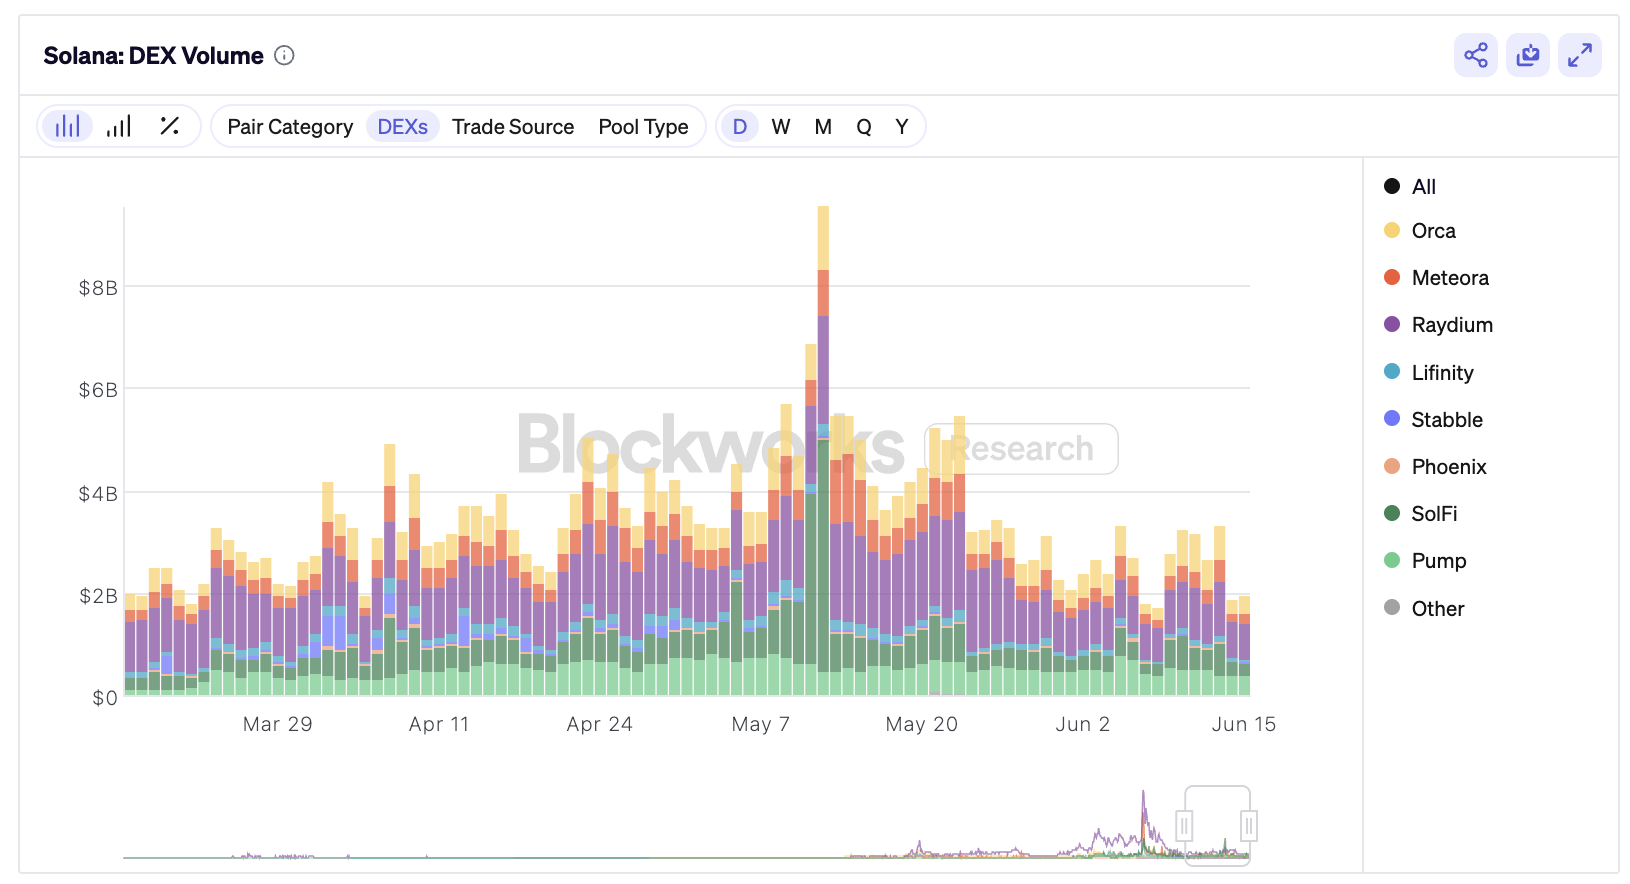
Task: Select the stacked bar chart view icon
Action: click(67, 126)
